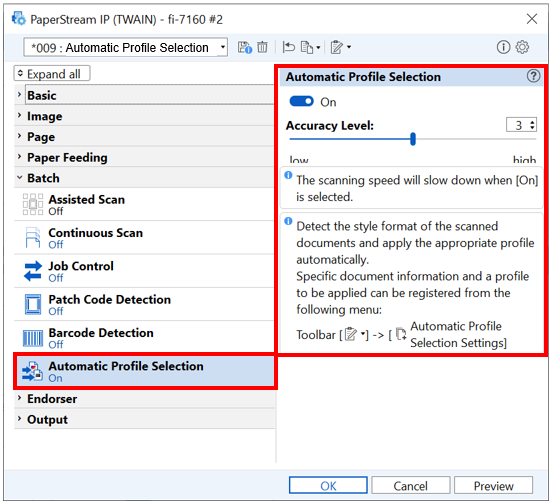Decrease Accuracy Level with the spinner down arrow
Image resolution: width=551 pixels, height=503 pixels.
tap(532, 128)
